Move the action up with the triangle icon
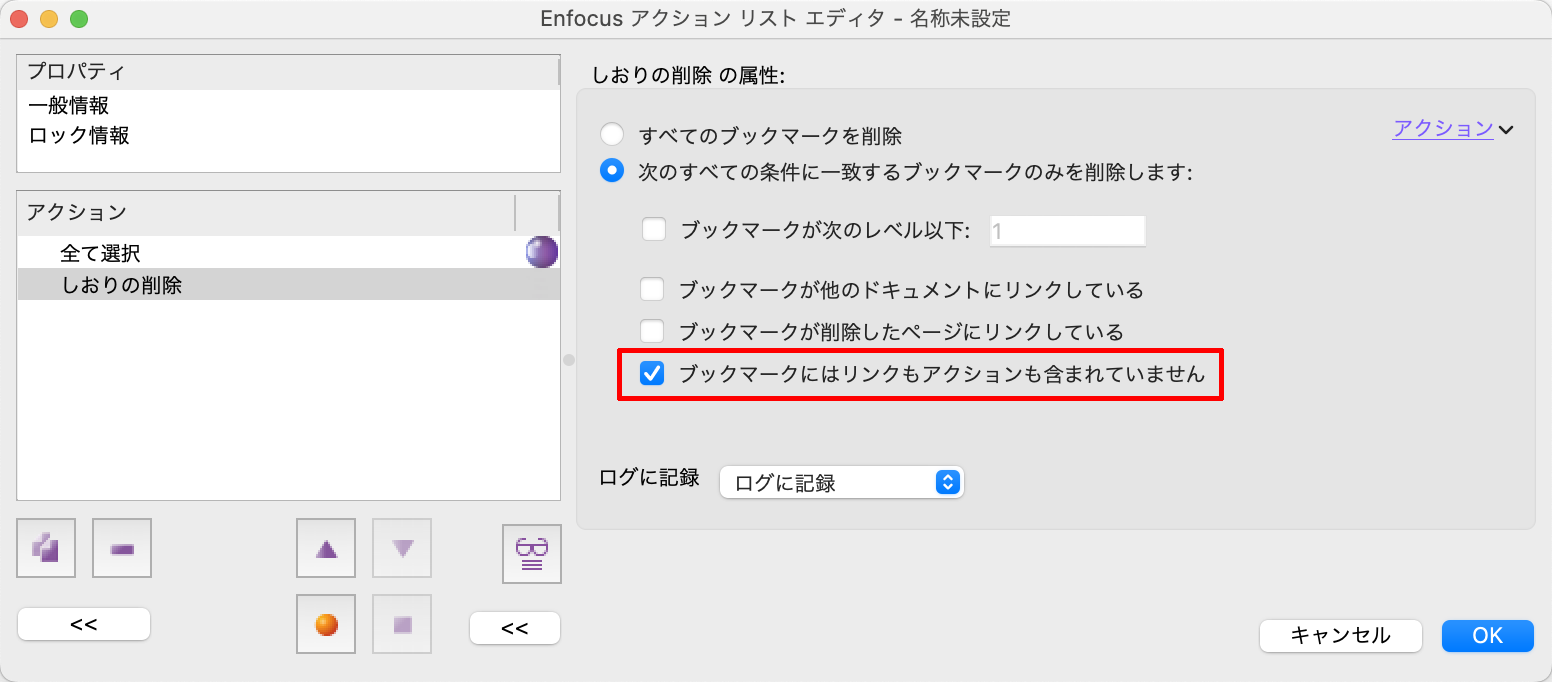Screen dimensions: 1552x682 click(326, 548)
